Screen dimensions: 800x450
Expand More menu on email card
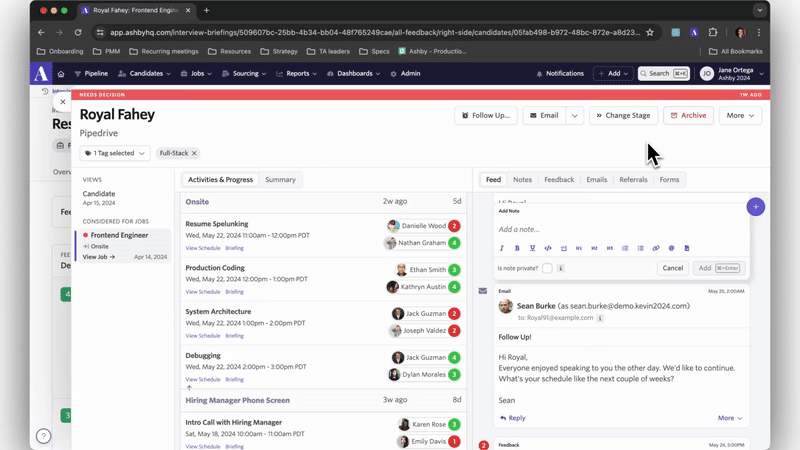(730, 418)
